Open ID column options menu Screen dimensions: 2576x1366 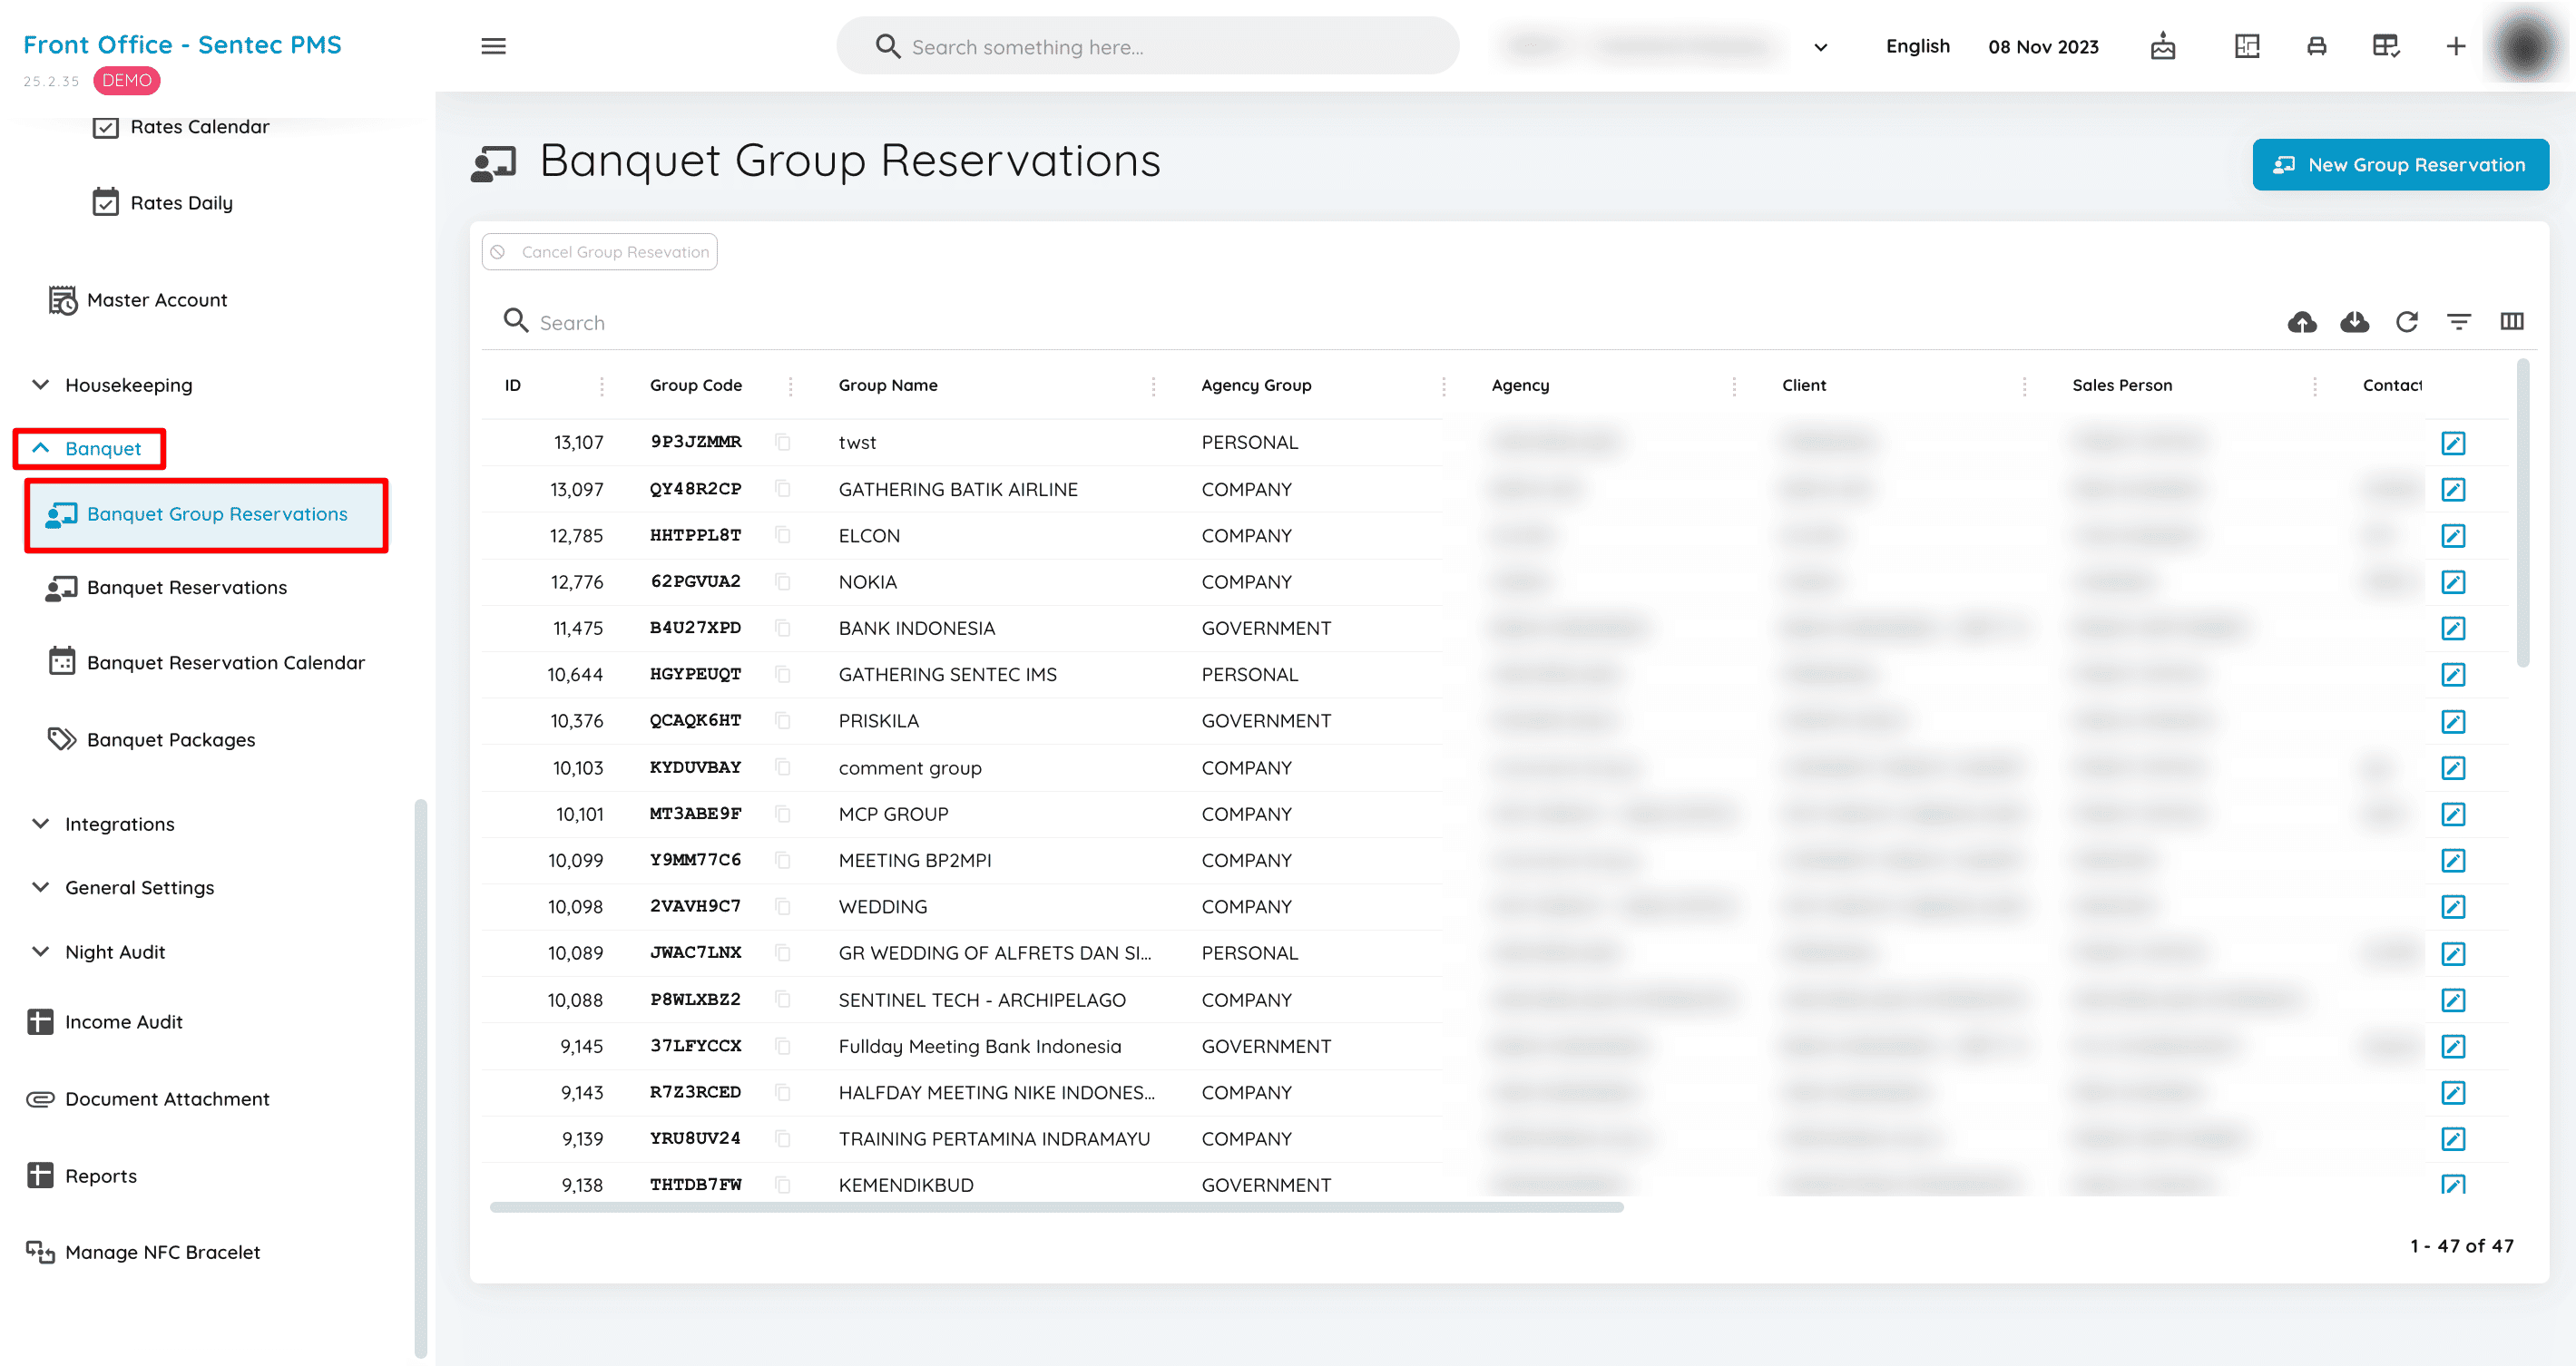[601, 386]
